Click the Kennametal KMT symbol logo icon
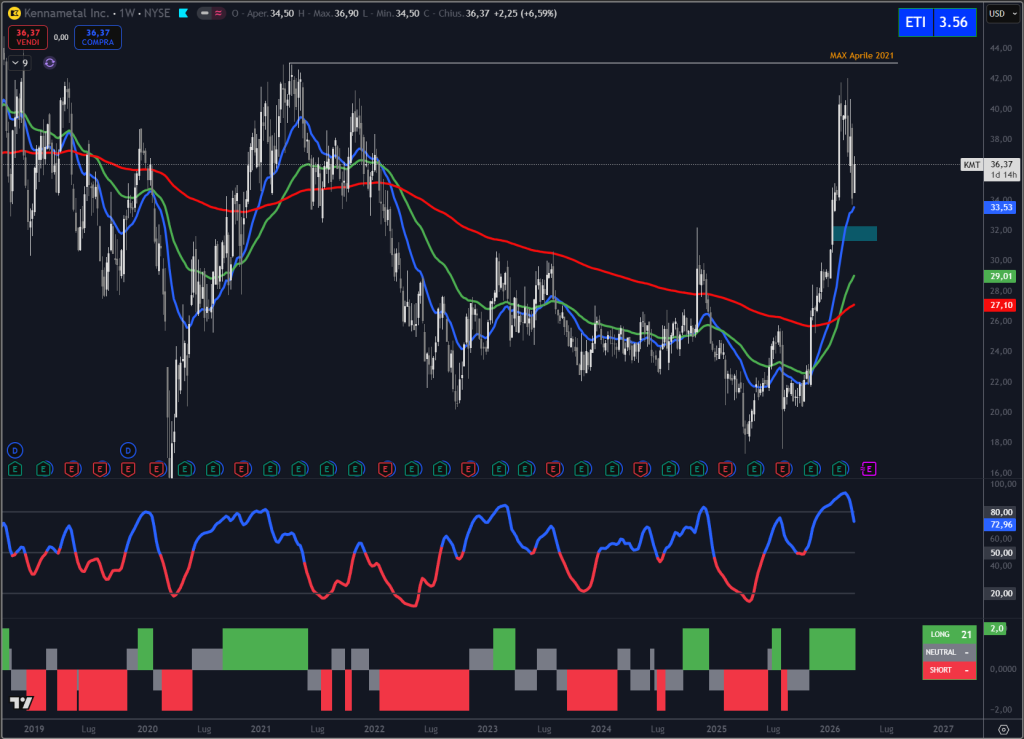Image resolution: width=1024 pixels, height=739 pixels. click(x=12, y=13)
